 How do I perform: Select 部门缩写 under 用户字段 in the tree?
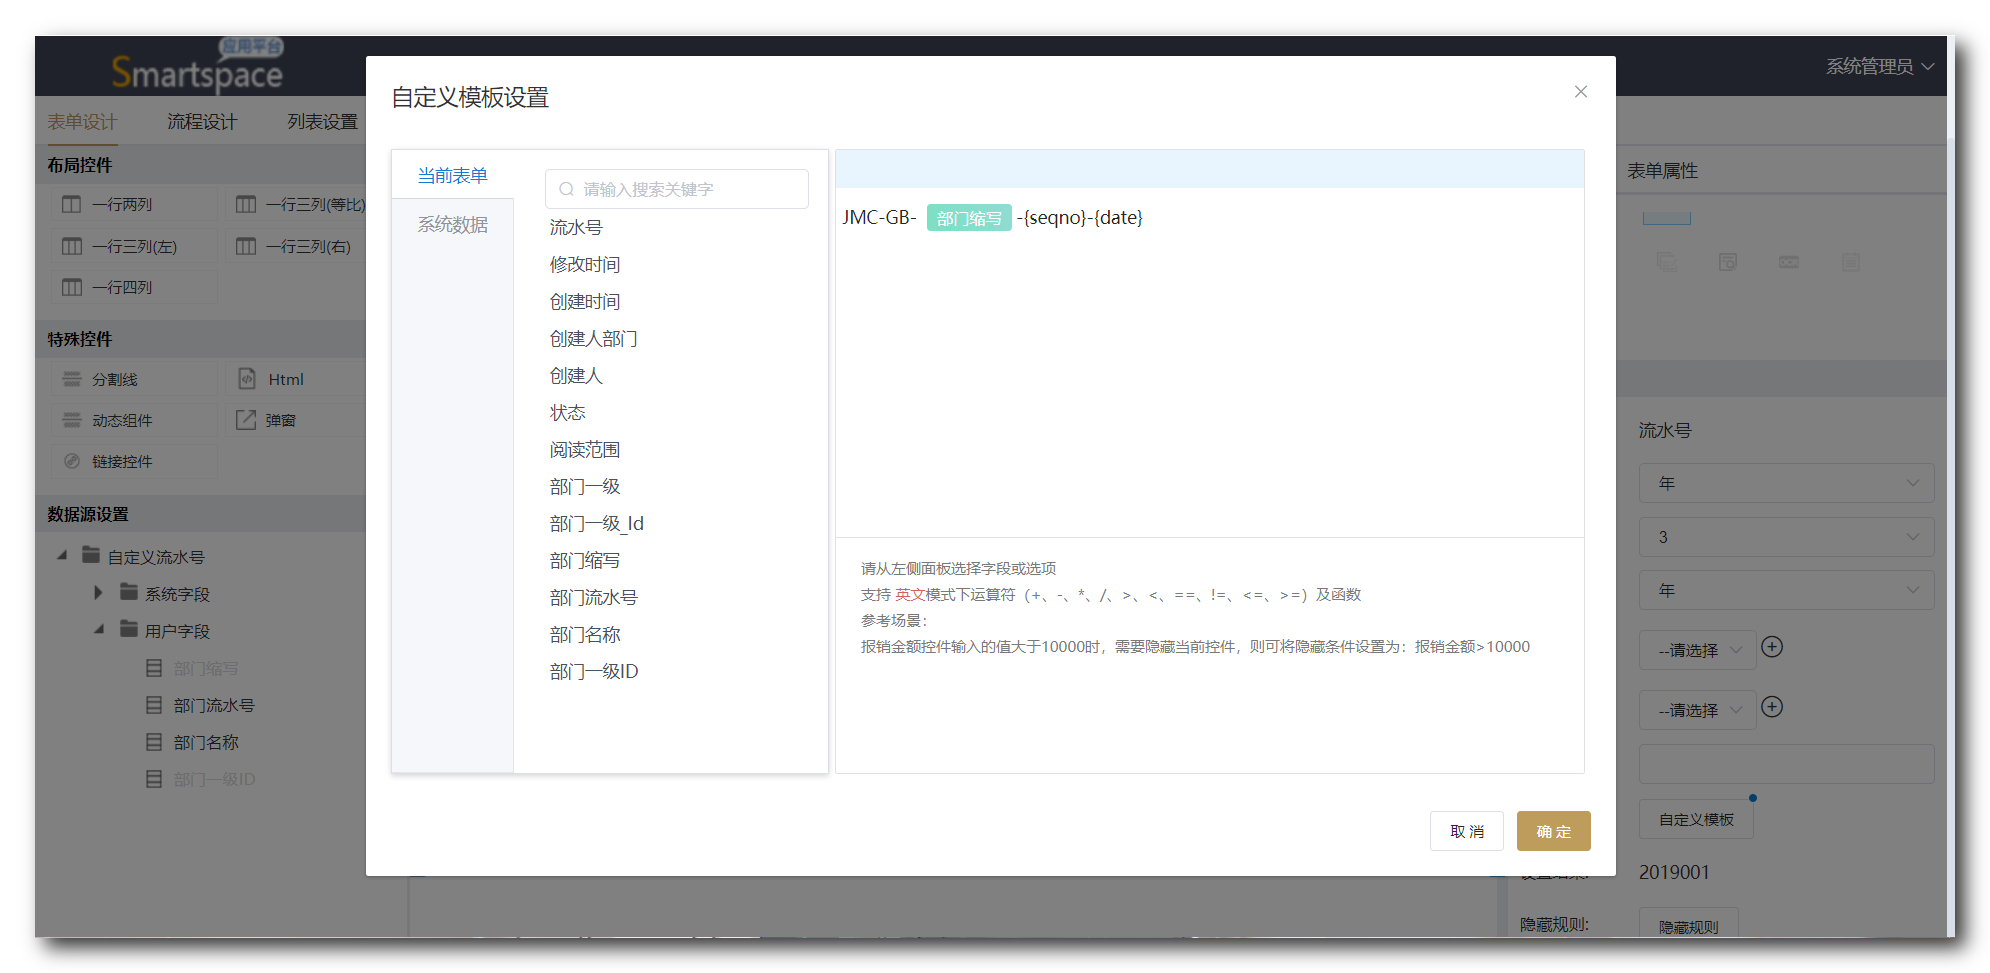(205, 668)
